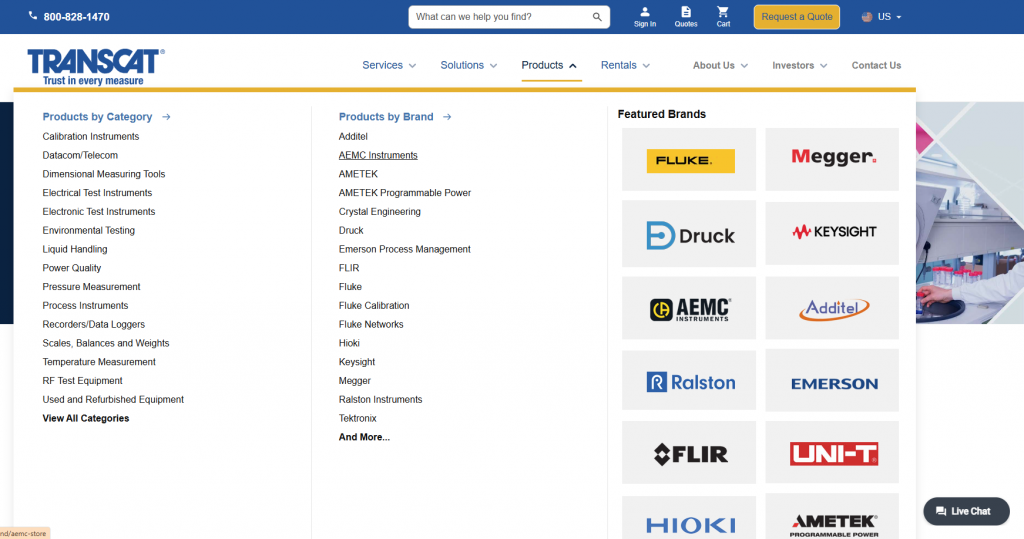The image size is (1024, 539).
Task: Open Temperature Measurement category
Action: (x=99, y=362)
